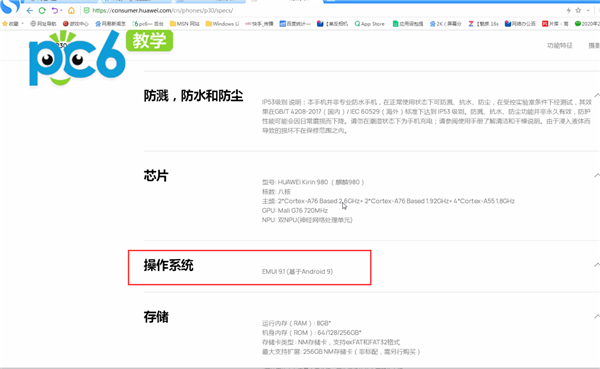Click the purple undo restore-tab icon
Viewport: 600px width, 369px height.
pyautogui.click(x=55, y=11)
